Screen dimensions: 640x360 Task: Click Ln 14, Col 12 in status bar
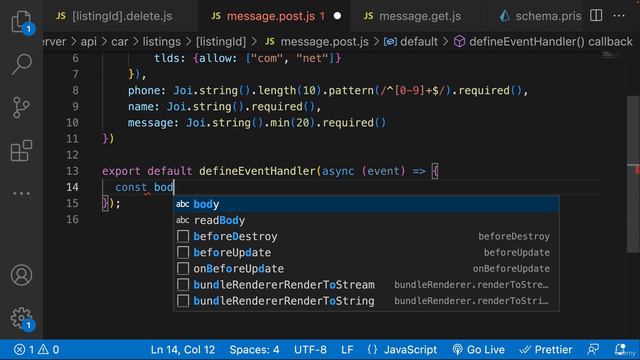(x=182, y=350)
